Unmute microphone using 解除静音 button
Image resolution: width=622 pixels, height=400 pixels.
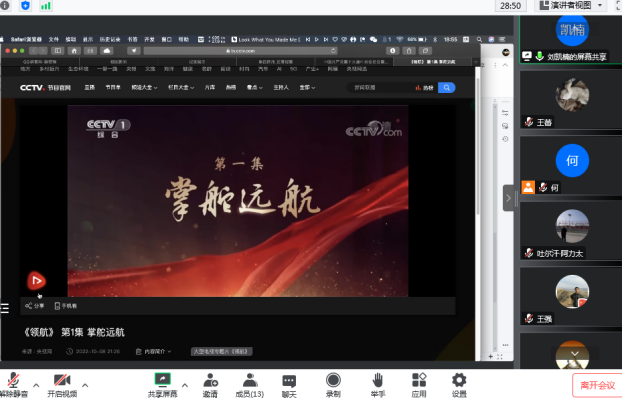tap(14, 382)
